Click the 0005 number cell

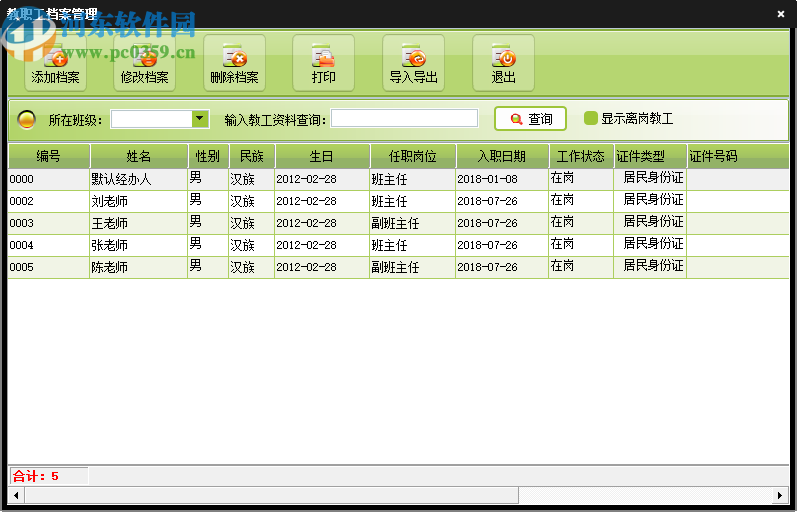48,267
